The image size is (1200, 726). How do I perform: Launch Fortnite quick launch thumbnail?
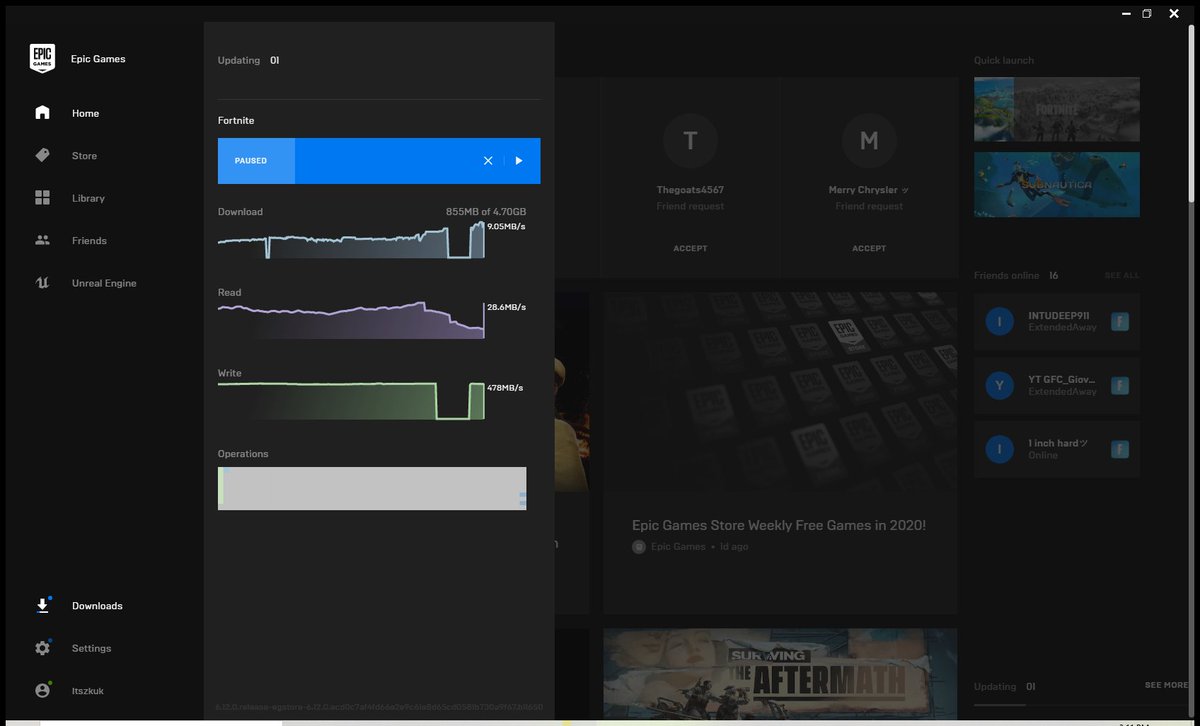(1057, 109)
